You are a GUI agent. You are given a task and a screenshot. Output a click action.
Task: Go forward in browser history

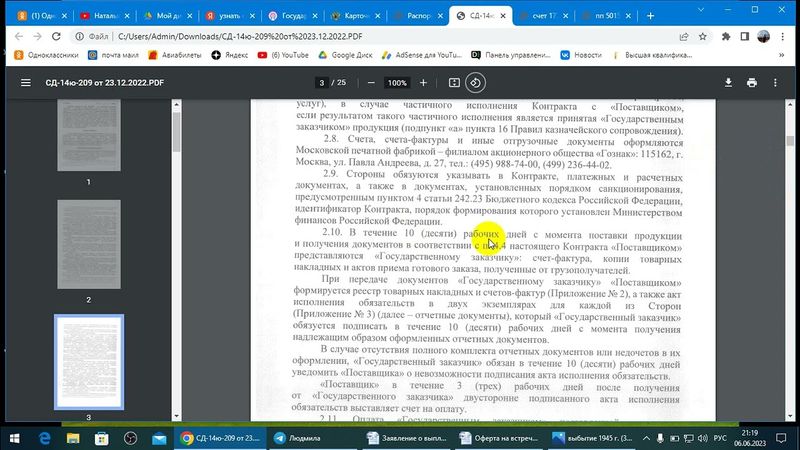tap(37, 36)
